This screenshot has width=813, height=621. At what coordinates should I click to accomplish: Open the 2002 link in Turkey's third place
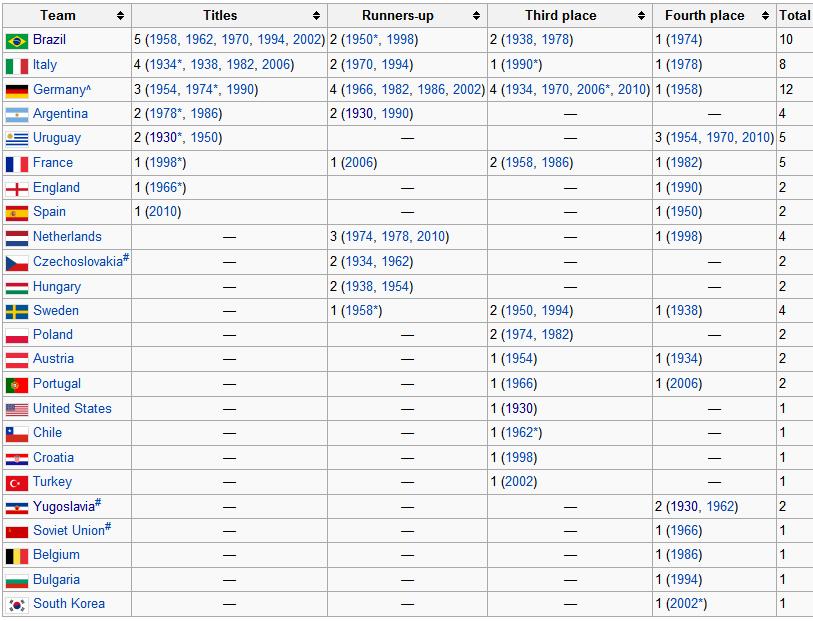[x=519, y=482]
